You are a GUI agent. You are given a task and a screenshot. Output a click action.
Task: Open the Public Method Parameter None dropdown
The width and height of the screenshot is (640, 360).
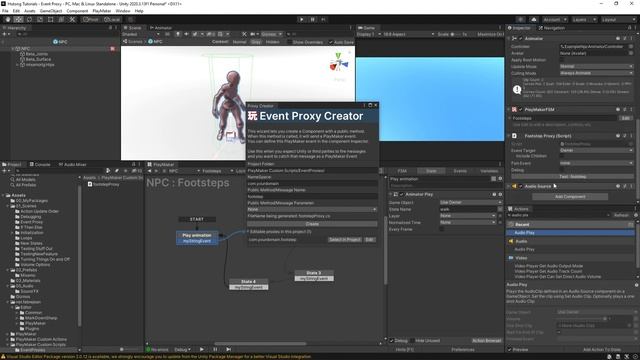(312, 209)
